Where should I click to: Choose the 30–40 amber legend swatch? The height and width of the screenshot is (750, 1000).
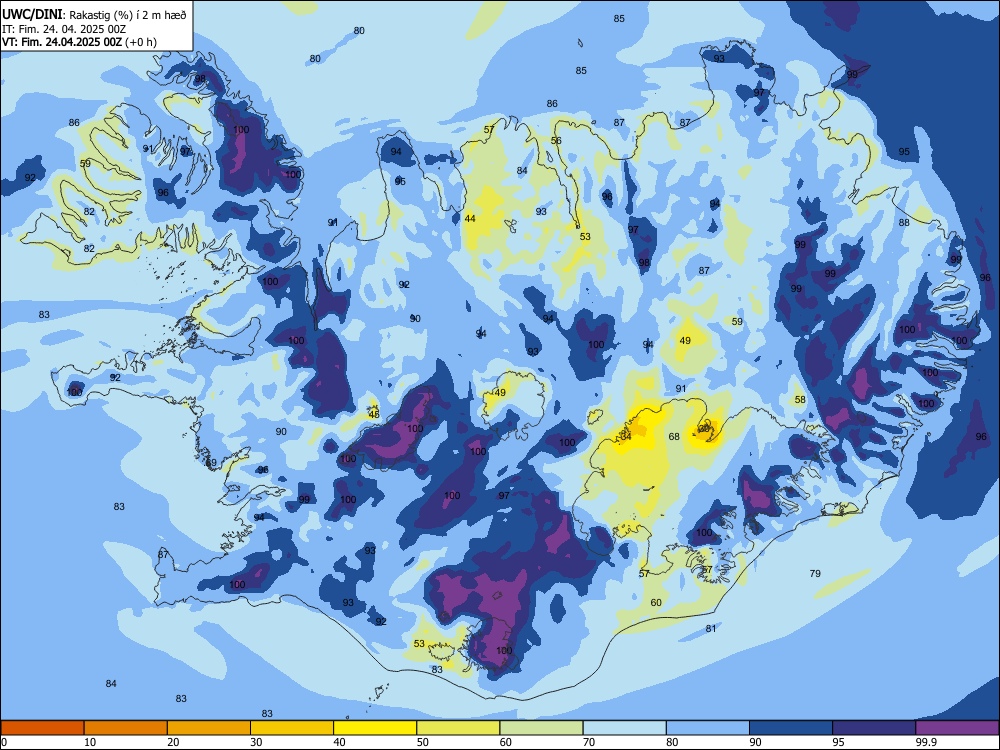click(x=292, y=728)
